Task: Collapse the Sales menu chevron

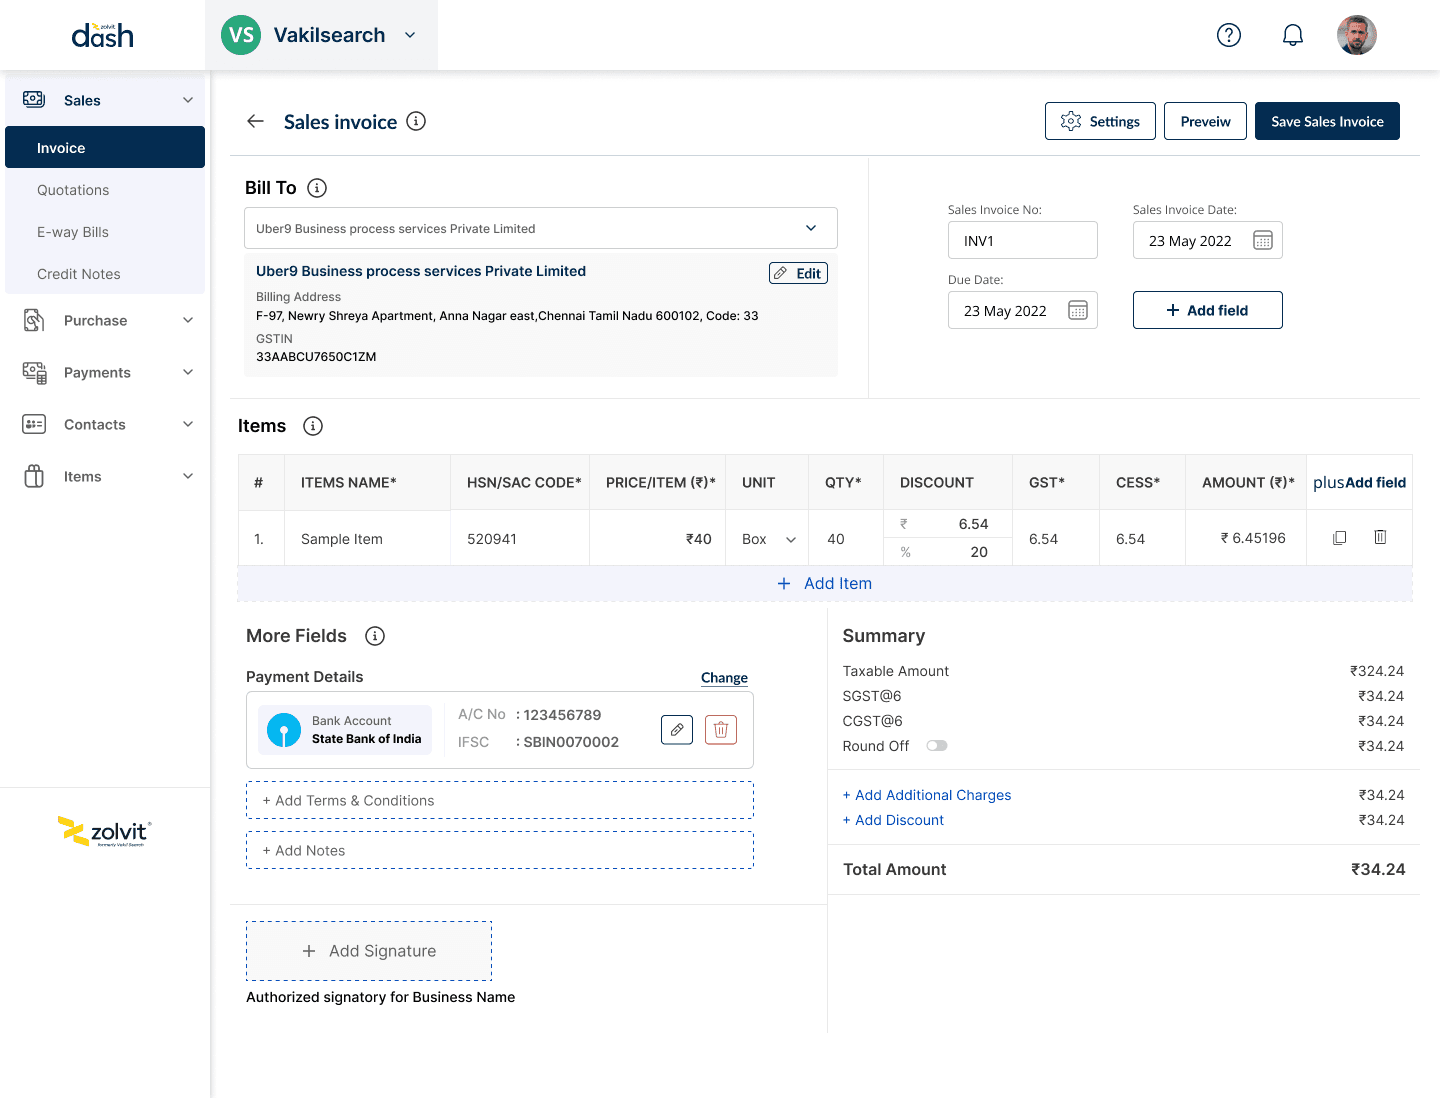Action: [x=188, y=100]
